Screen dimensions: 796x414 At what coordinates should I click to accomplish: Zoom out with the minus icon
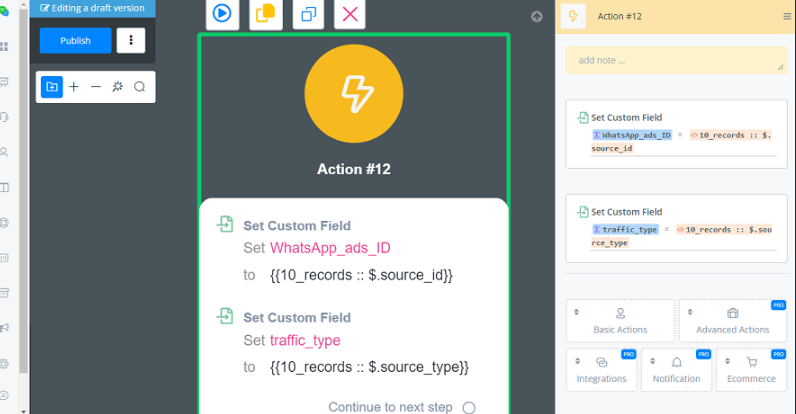coord(96,87)
